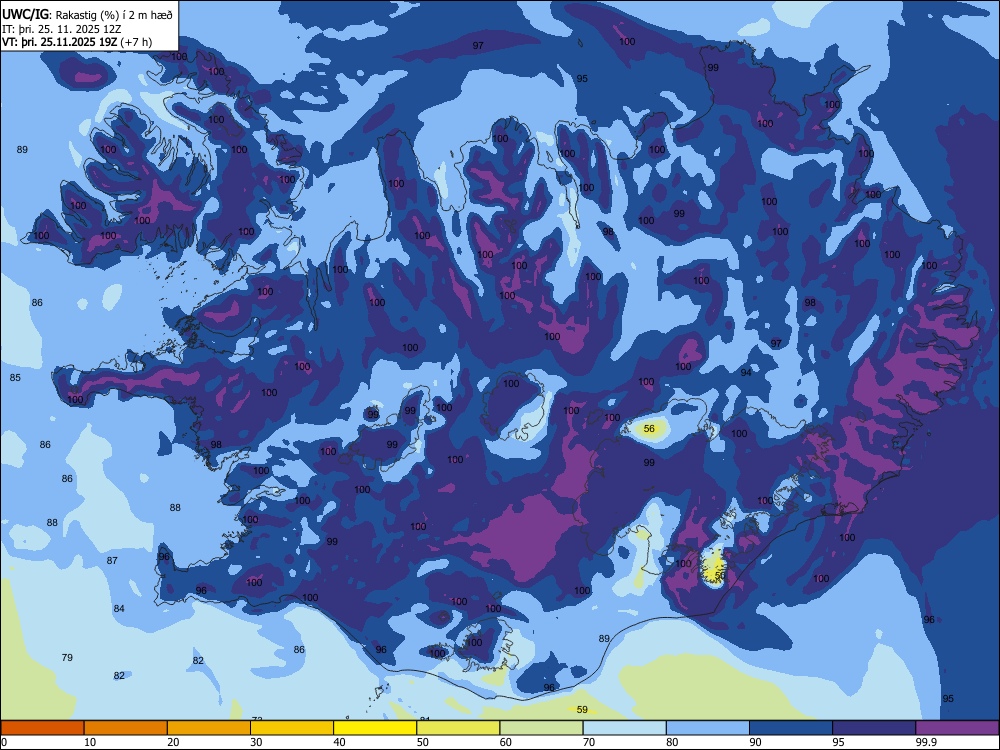Select the pale yellow 50–60 legend swatch
This screenshot has height=750, width=1000.
tap(459, 728)
